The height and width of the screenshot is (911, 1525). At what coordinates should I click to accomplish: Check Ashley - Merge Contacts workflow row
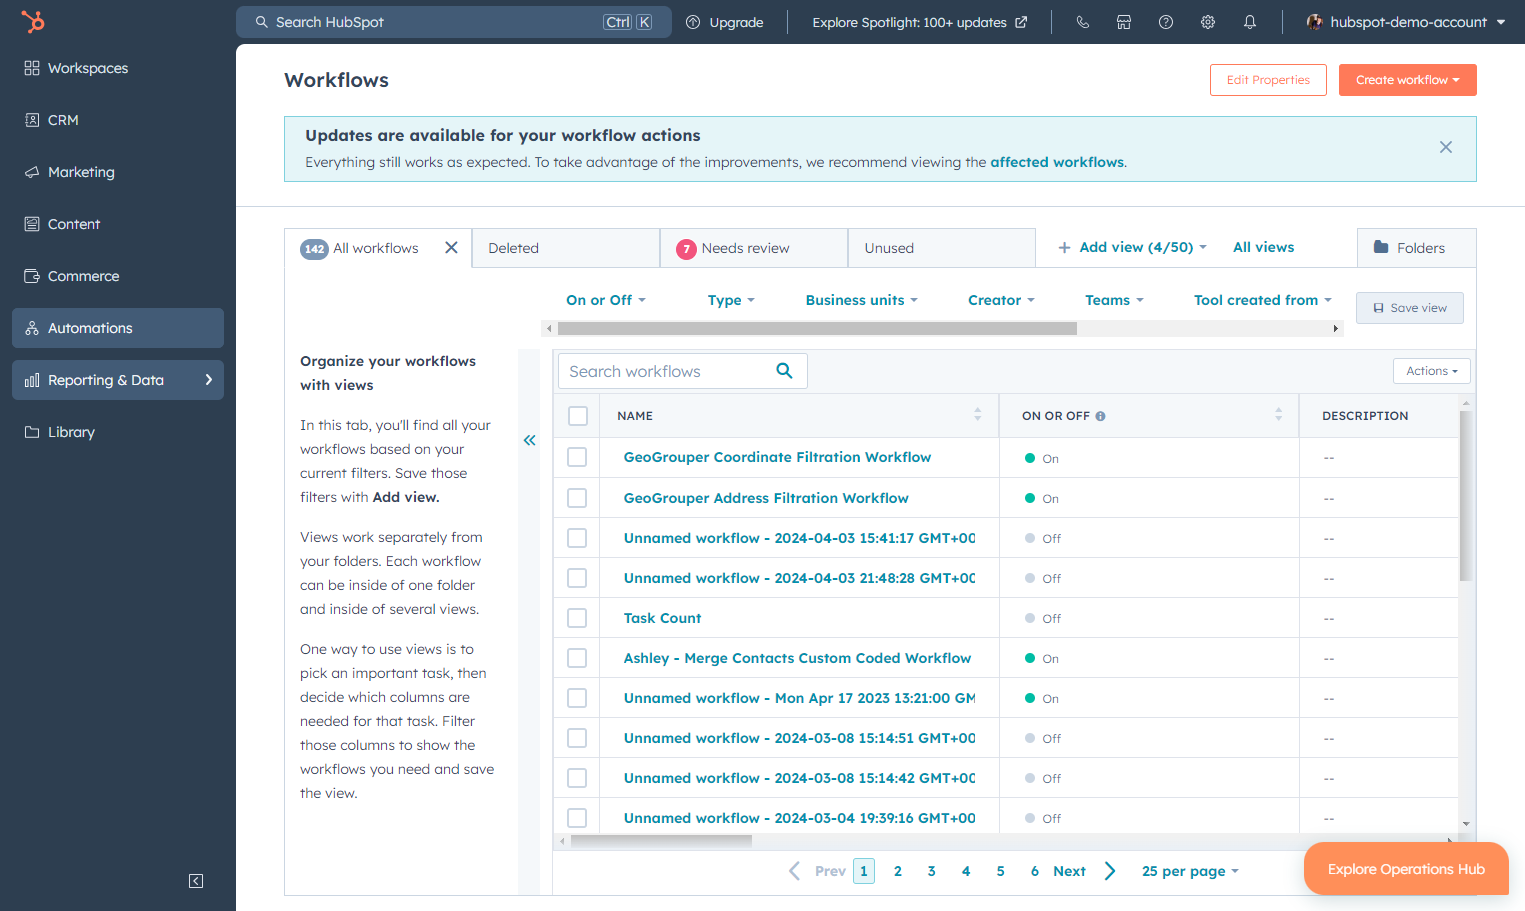tap(577, 658)
